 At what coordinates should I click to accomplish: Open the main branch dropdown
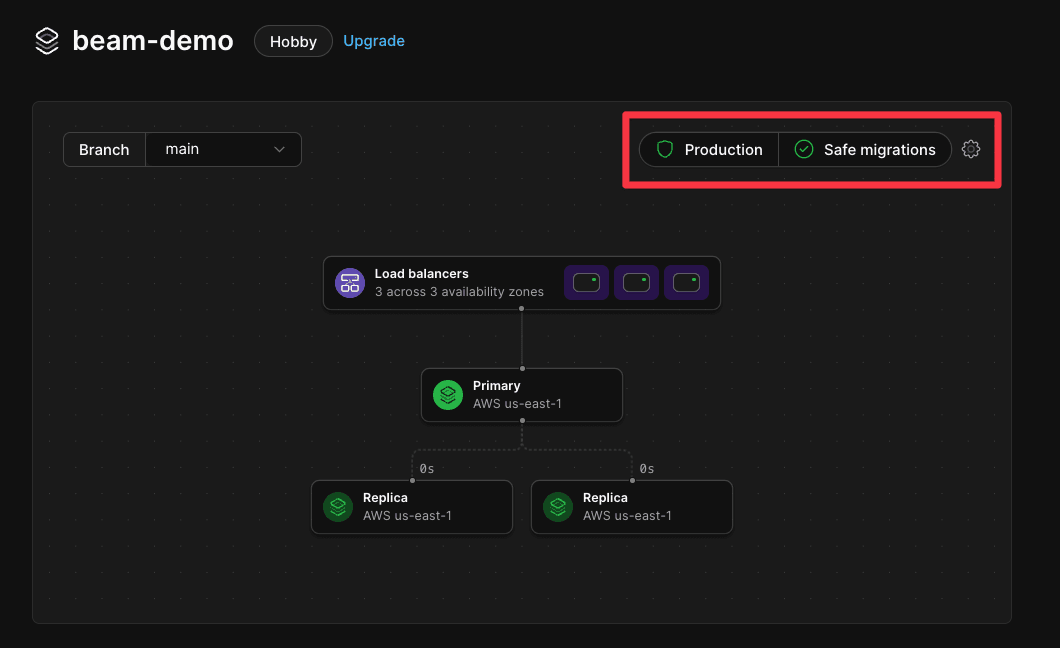pos(224,149)
